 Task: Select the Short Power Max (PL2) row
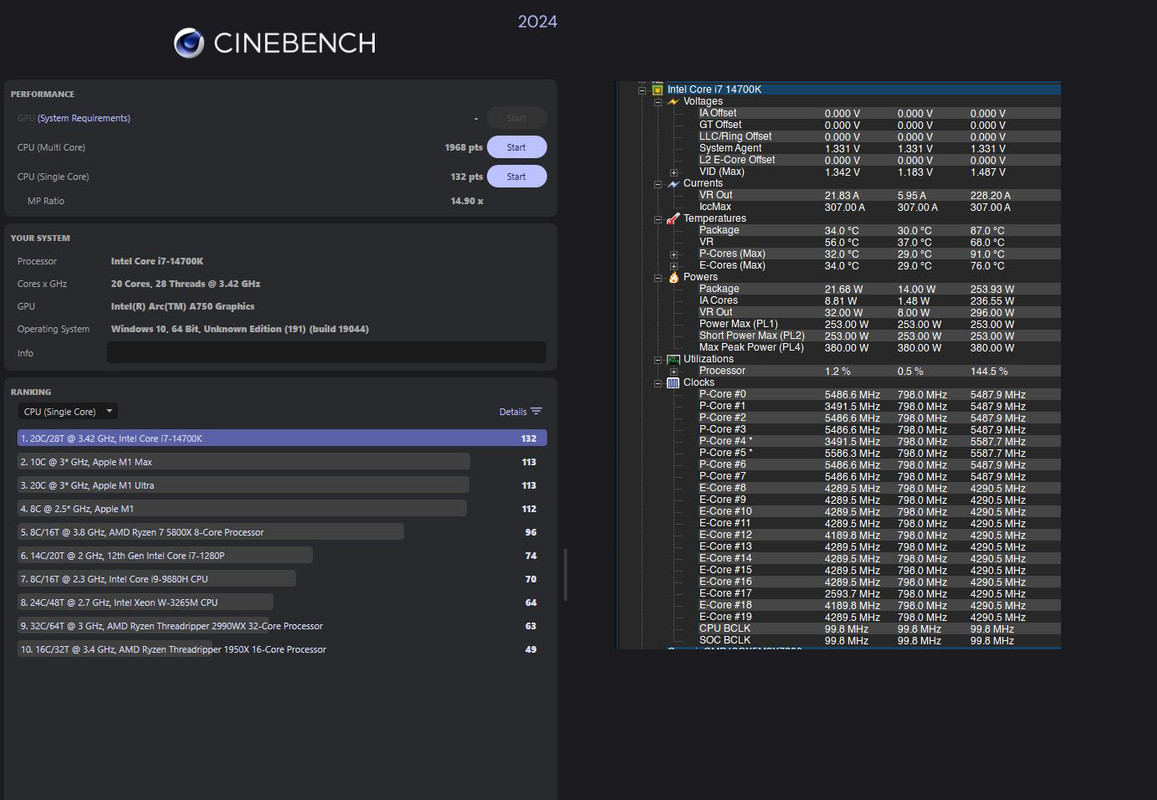click(878, 336)
